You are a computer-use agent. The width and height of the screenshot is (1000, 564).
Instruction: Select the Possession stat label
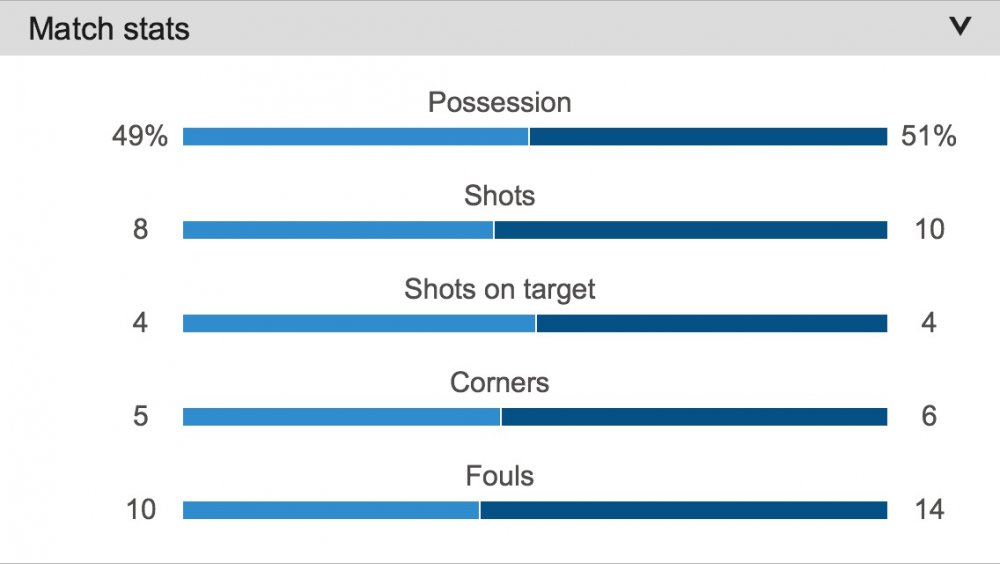point(499,103)
